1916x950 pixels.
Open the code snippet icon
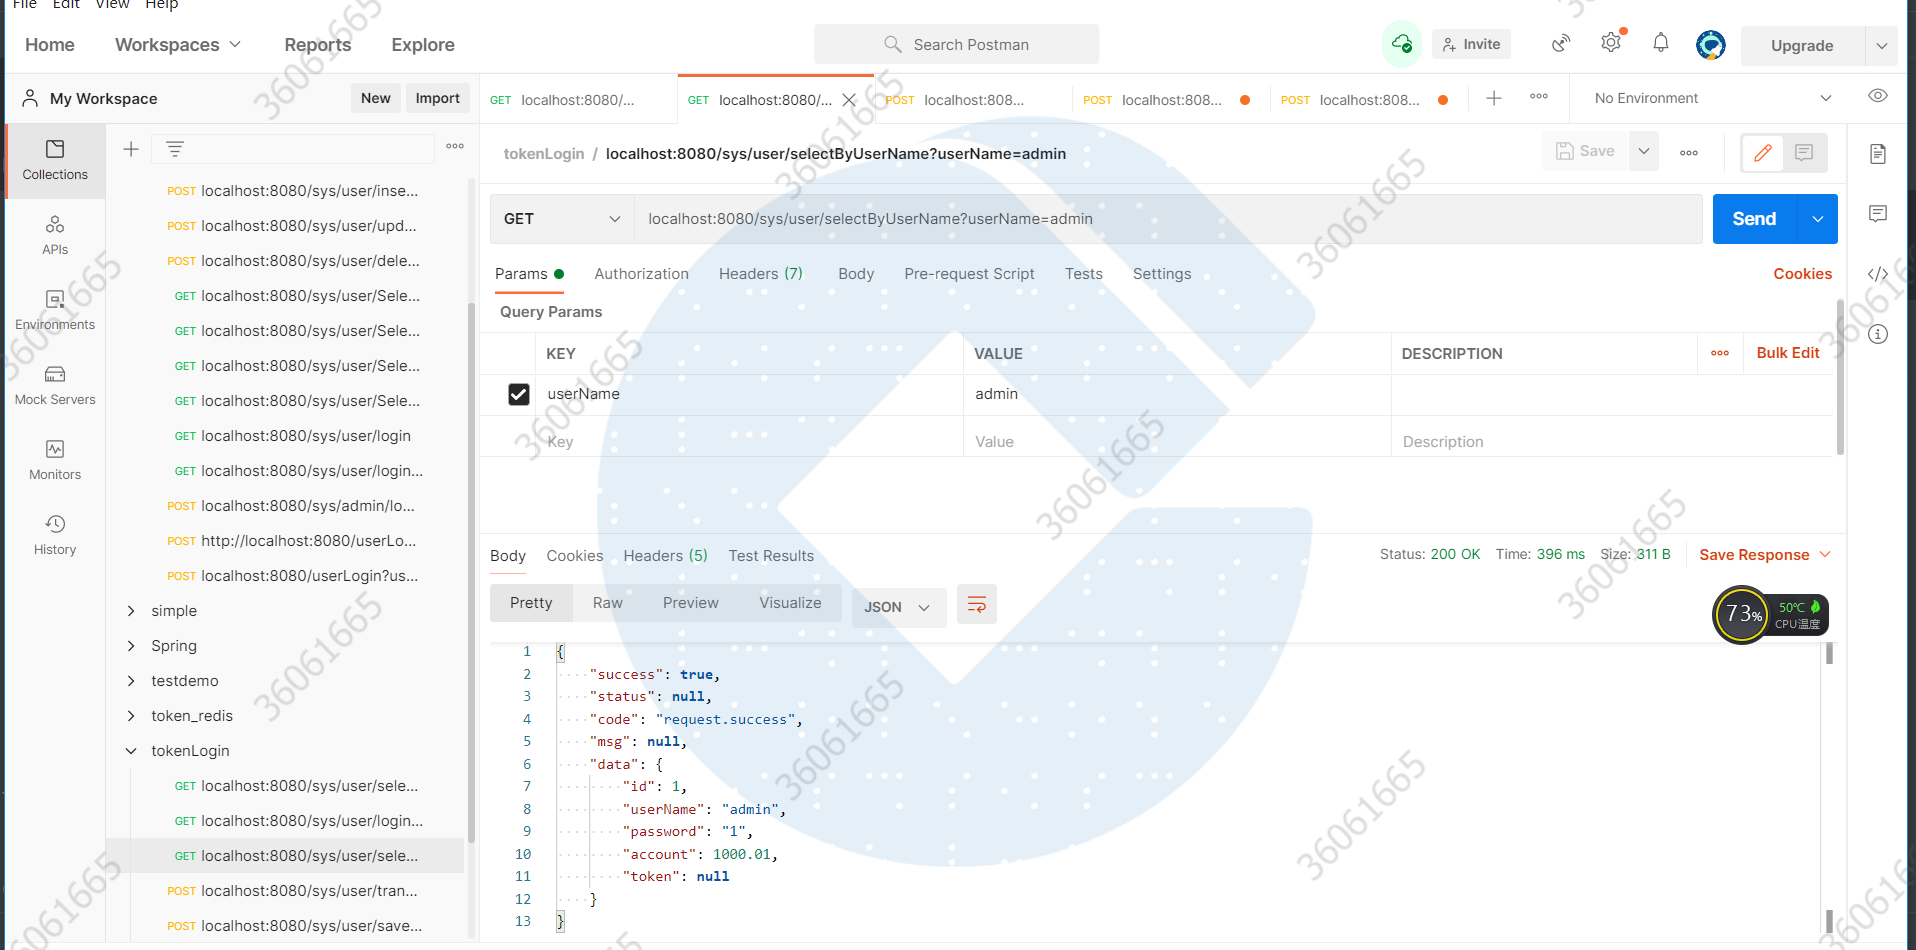coord(1878,274)
